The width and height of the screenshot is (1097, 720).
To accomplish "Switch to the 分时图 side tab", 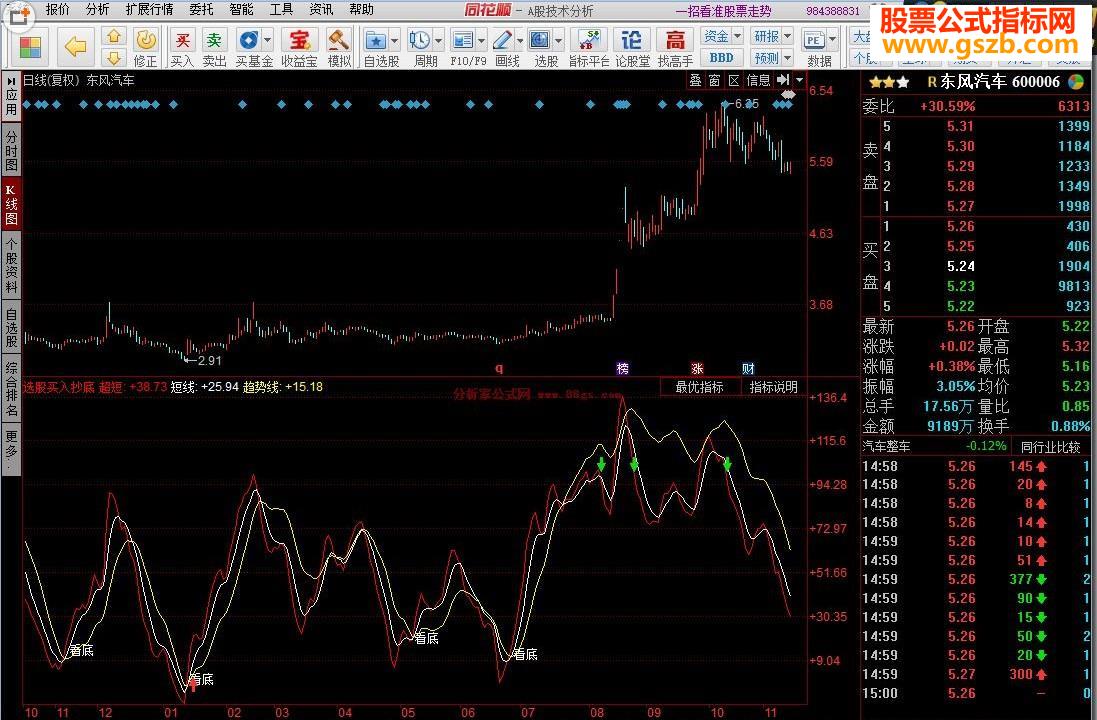I will (11, 150).
